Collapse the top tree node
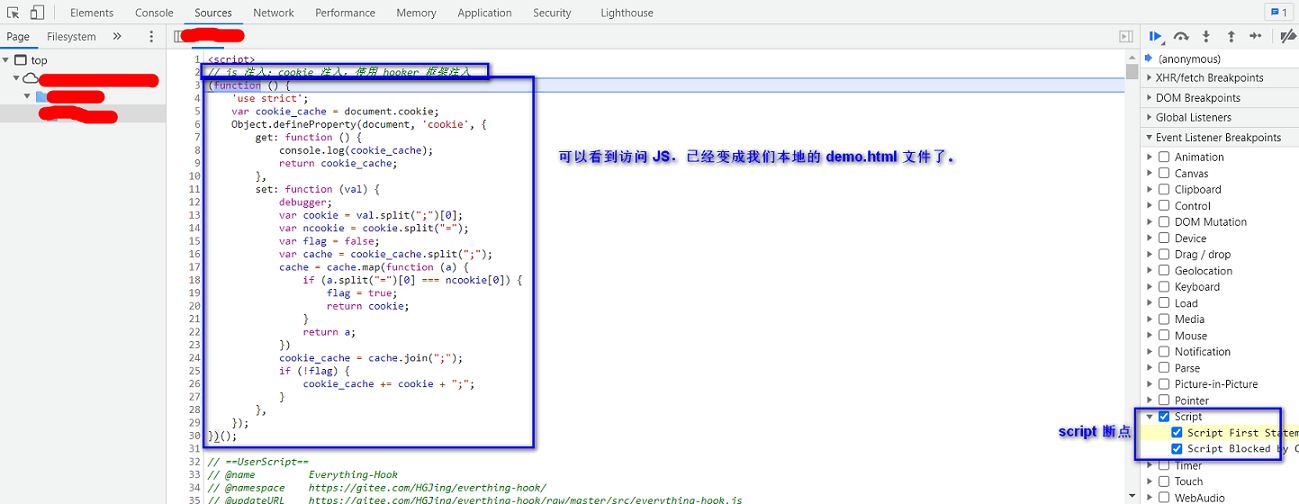 click(7, 60)
